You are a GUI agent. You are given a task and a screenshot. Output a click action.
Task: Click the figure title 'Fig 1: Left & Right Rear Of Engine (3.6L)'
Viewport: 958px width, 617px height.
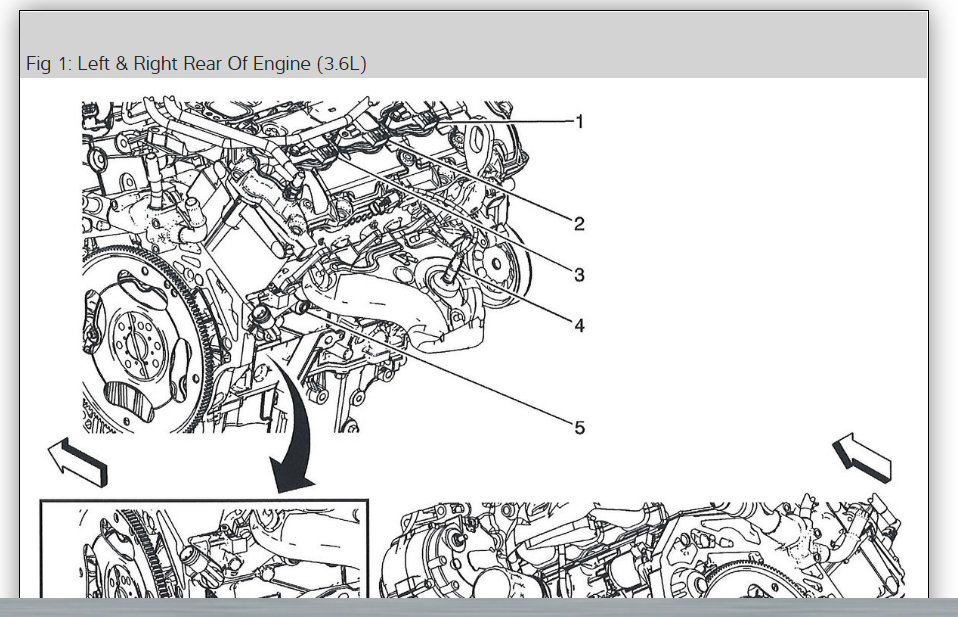pos(196,64)
